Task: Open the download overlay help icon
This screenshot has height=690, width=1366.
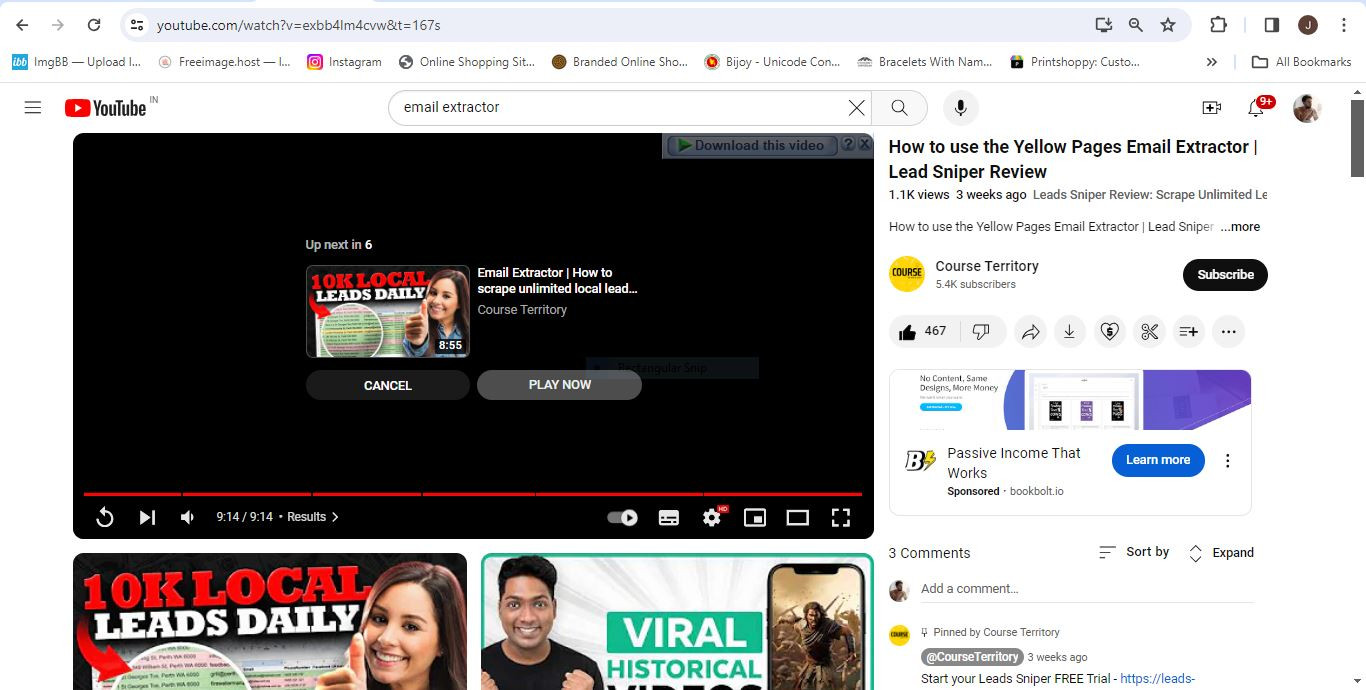Action: (848, 144)
